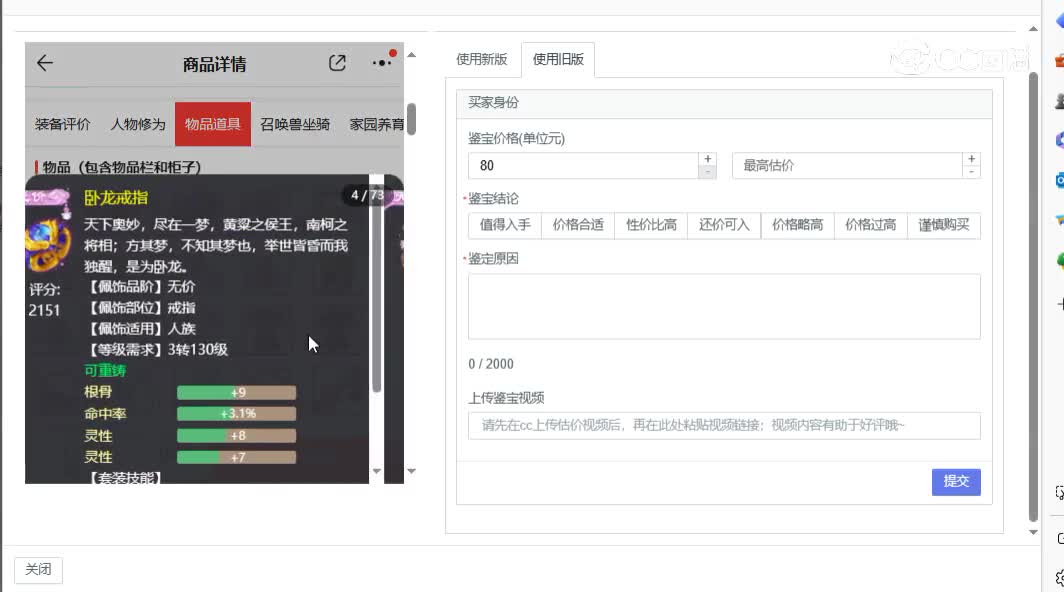Screen dimensions: 1064x592
Task: Click the 根骨 +9 stat bar
Action: (236, 394)
